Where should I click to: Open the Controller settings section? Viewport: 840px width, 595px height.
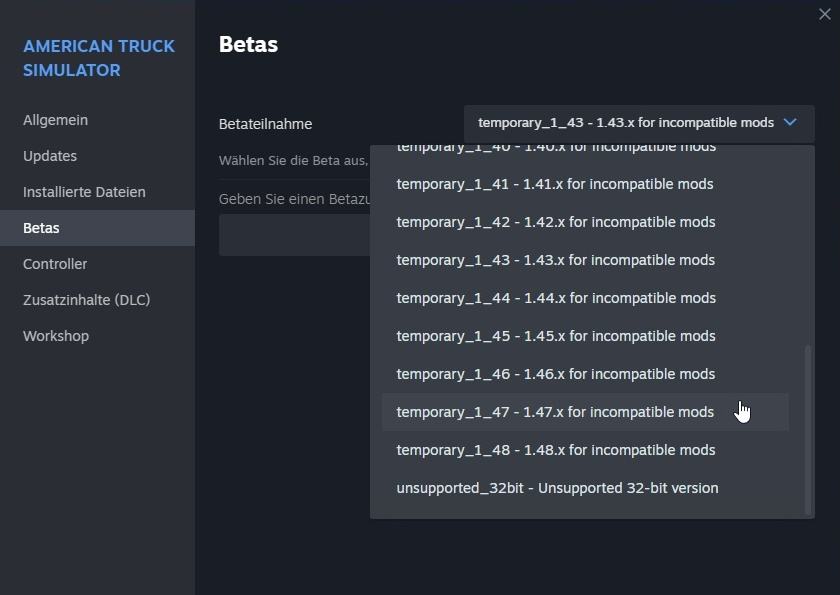(x=55, y=264)
